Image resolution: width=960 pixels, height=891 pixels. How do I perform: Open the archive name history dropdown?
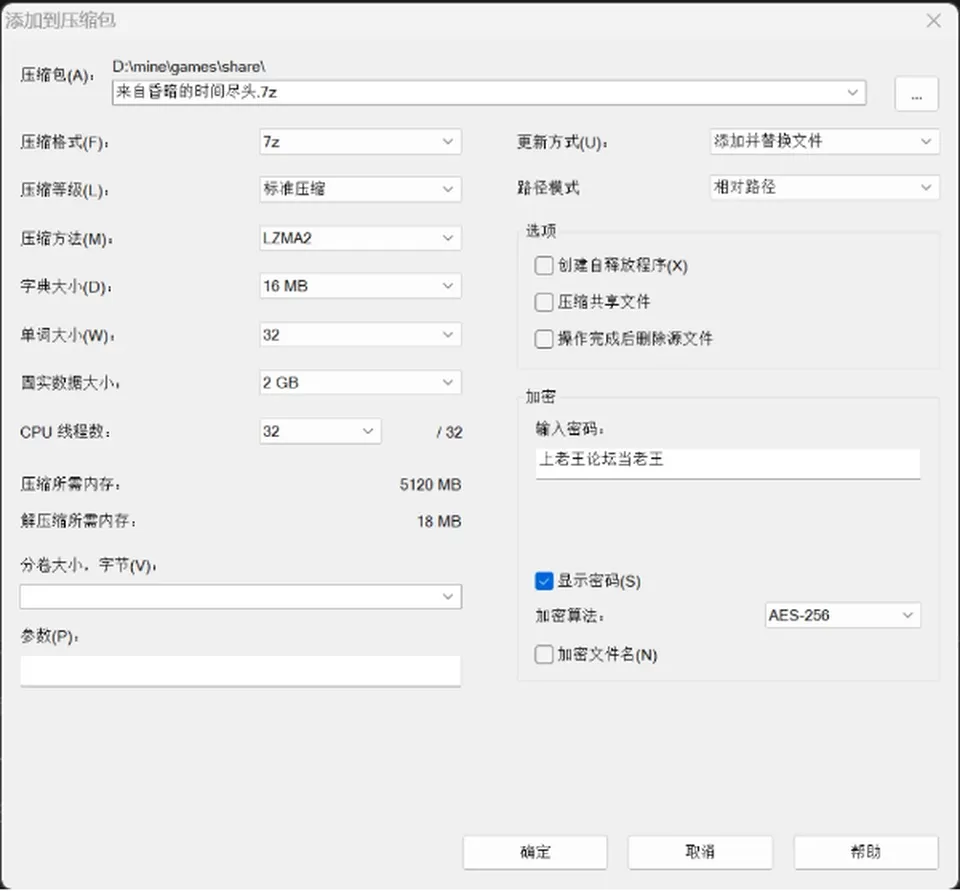tap(852, 92)
